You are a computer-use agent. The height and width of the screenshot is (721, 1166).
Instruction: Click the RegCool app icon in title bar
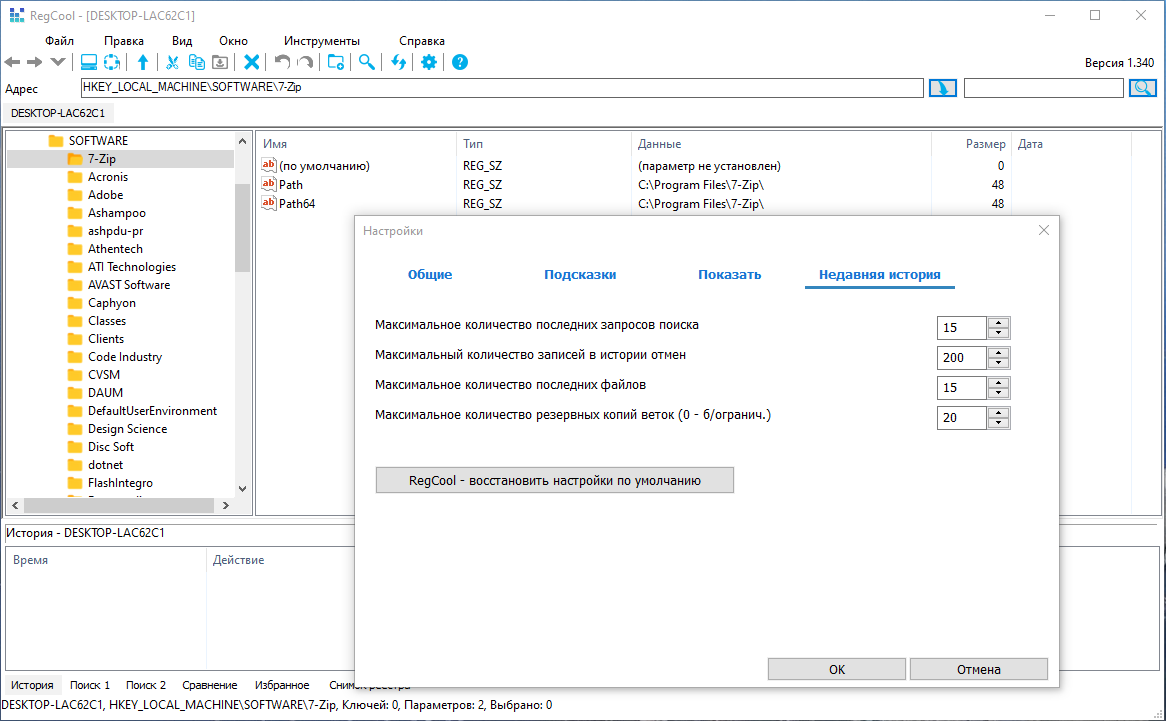click(x=16, y=15)
